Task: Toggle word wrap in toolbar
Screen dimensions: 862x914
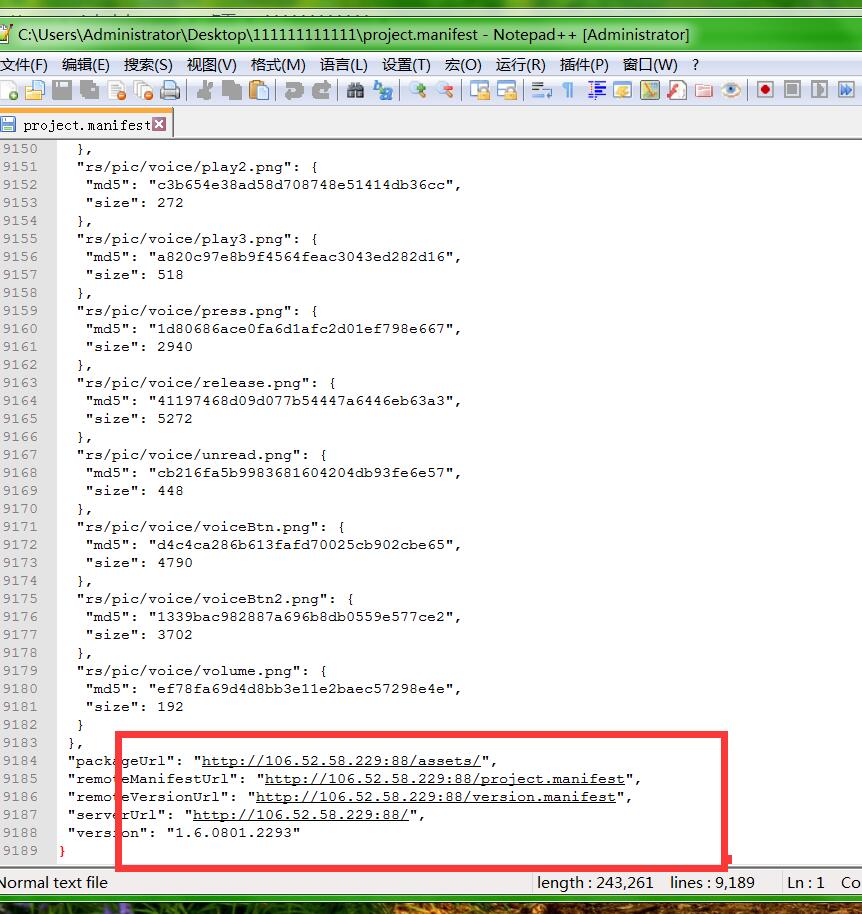Action: pyautogui.click(x=542, y=90)
